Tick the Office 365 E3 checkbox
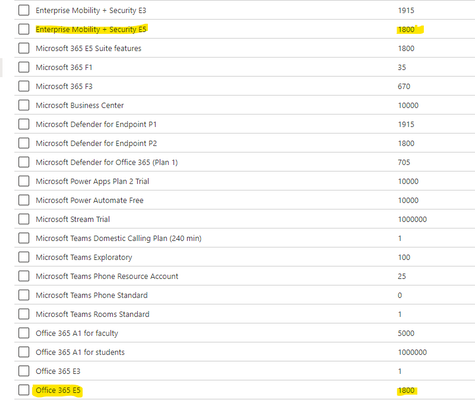475x400 pixels. click(x=24, y=371)
